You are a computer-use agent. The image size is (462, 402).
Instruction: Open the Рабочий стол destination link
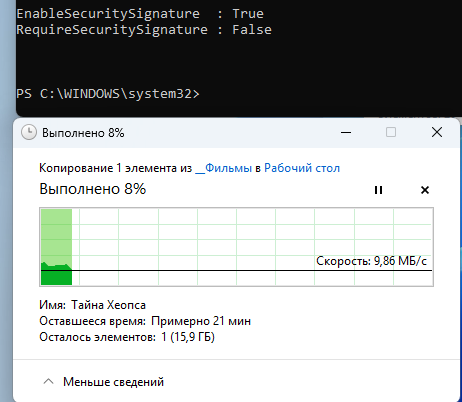pyautogui.click(x=302, y=168)
